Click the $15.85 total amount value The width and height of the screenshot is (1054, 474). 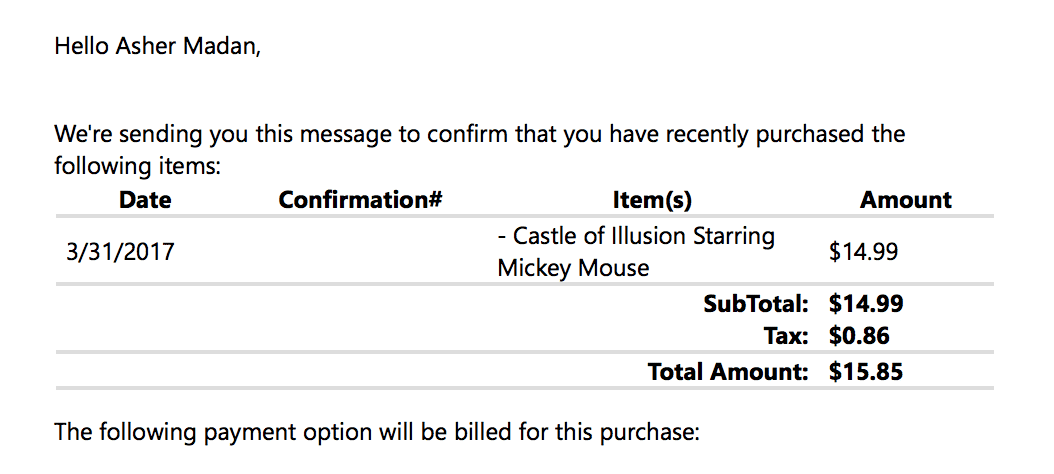(x=866, y=372)
